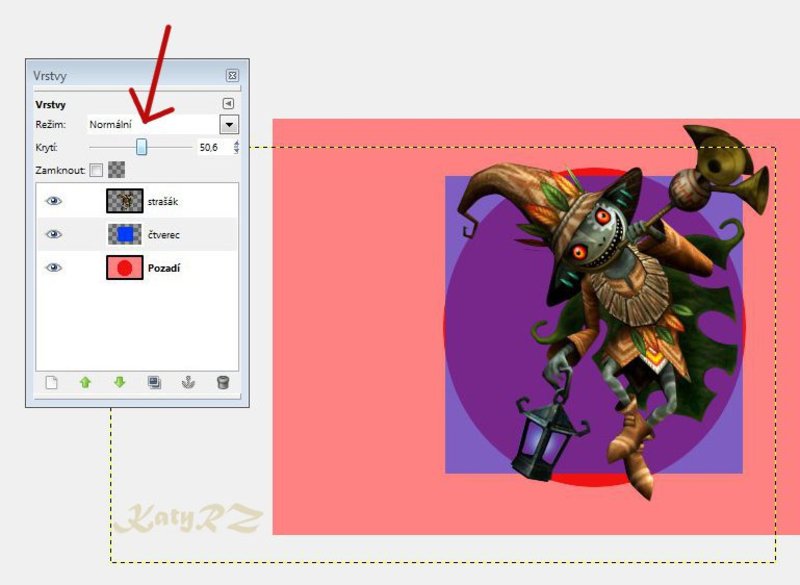Select the Pozadí layer name
This screenshot has height=585, width=800.
pyautogui.click(x=164, y=268)
